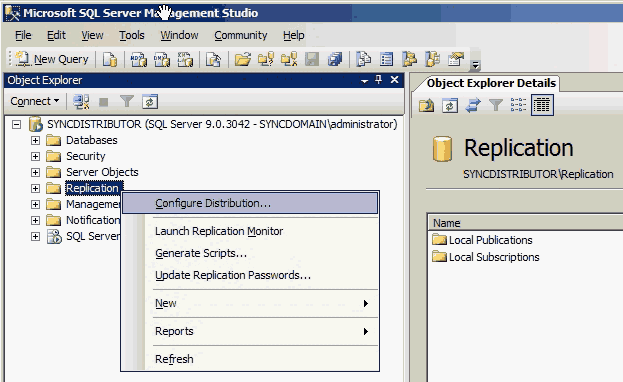The width and height of the screenshot is (623, 382).
Task: Open the Window menu
Action: click(179, 35)
